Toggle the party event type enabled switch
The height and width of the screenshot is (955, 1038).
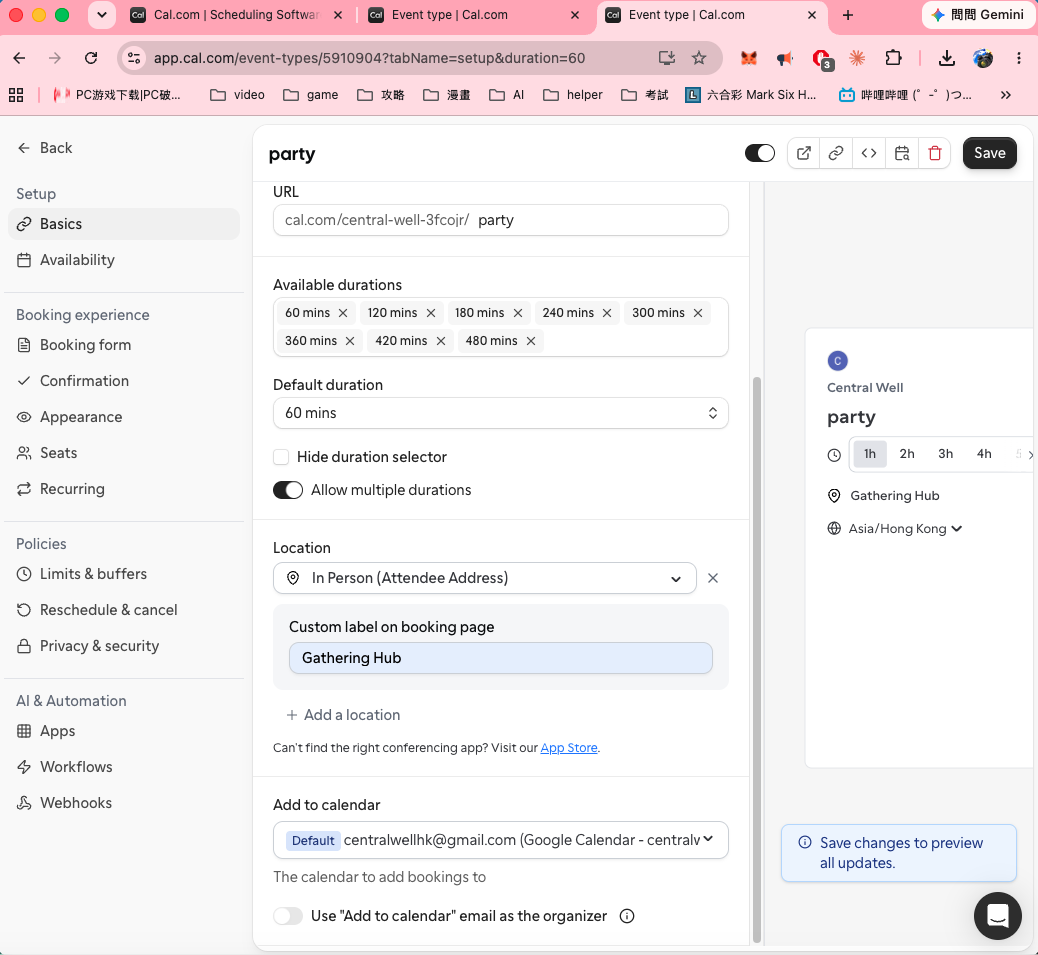tap(759, 154)
